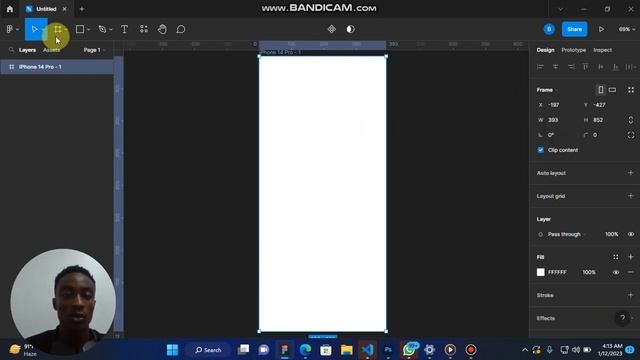Switch to the Prototype tab
Image resolution: width=640 pixels, height=360 pixels.
click(x=573, y=50)
